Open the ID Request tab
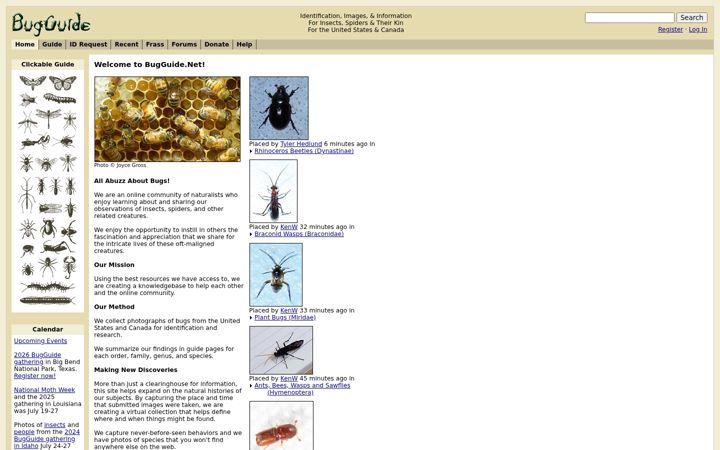 pyautogui.click(x=88, y=45)
